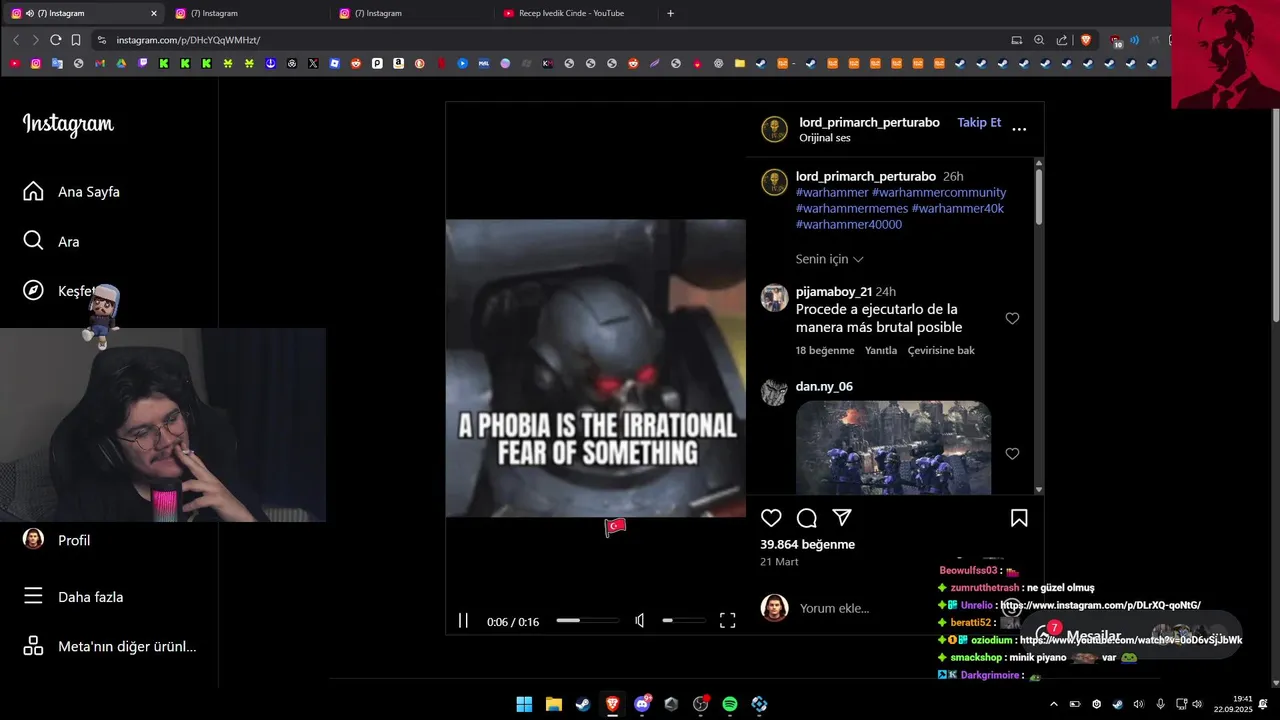Open the 19:41 taskbar clock
The image size is (1280, 720).
pyautogui.click(x=1233, y=704)
